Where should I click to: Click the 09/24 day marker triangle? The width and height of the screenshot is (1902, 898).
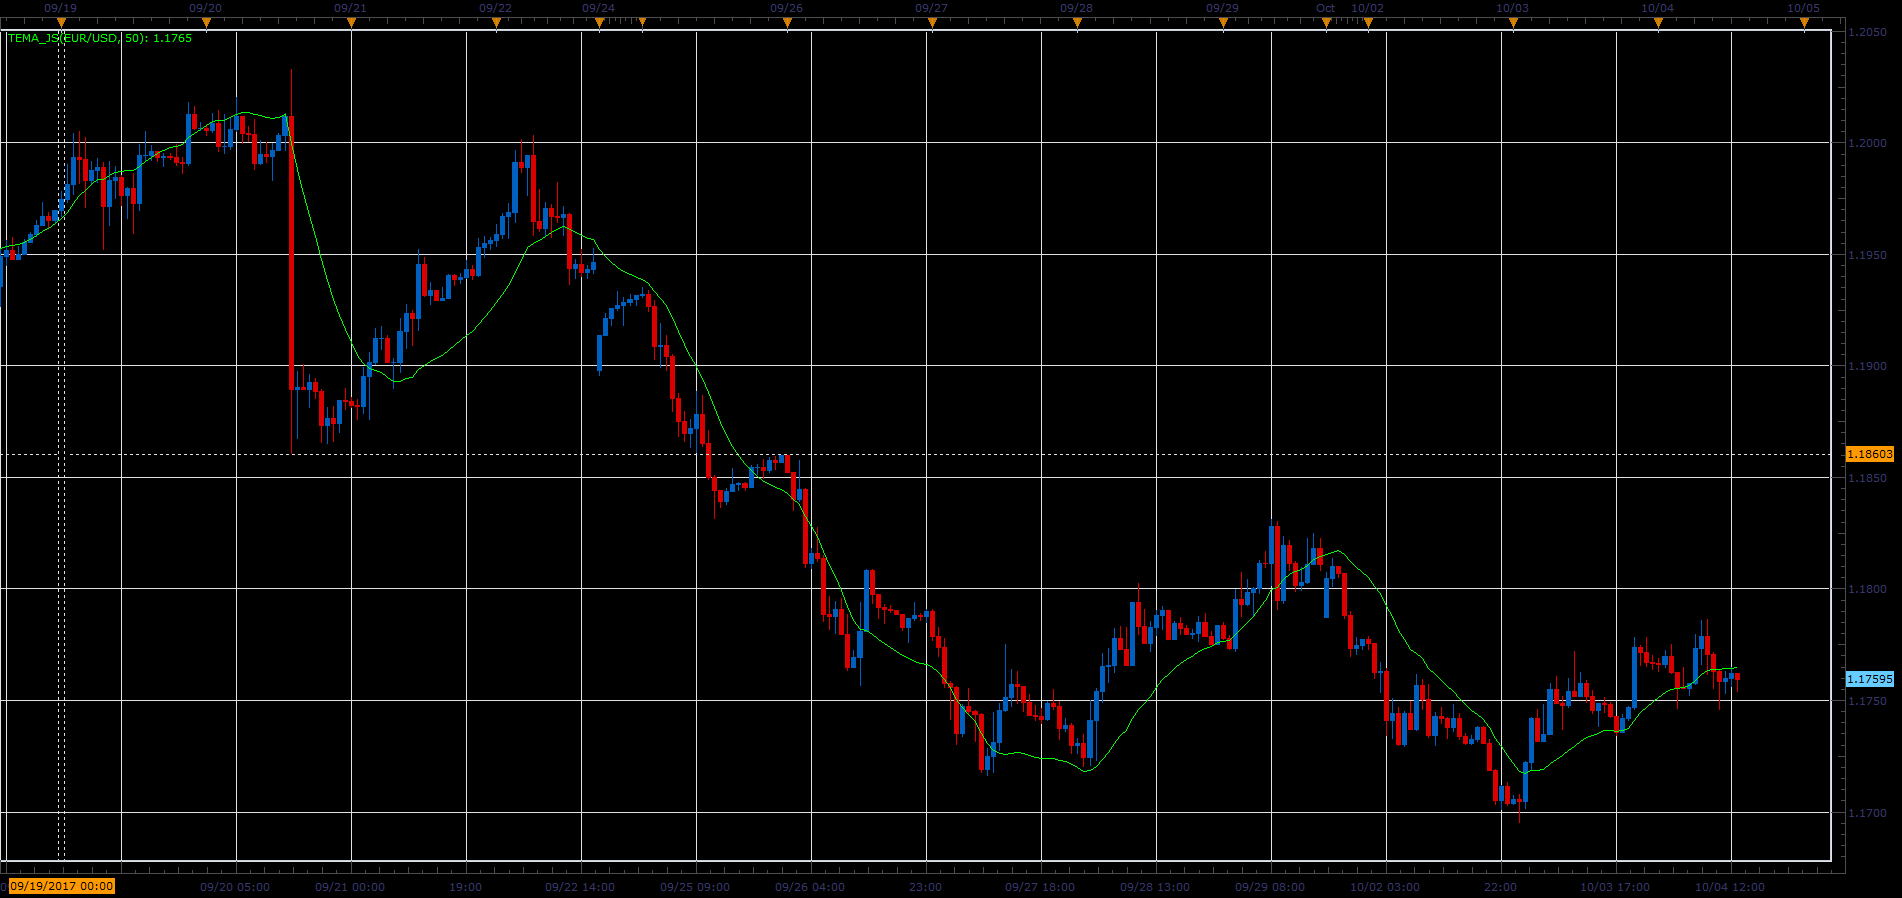click(599, 22)
